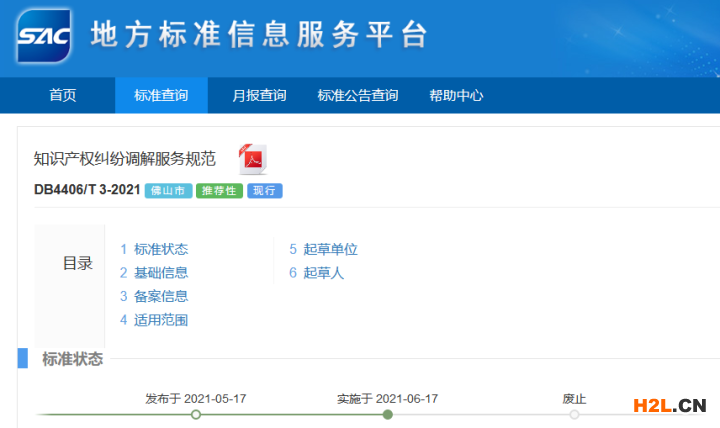
Task: Jump to 3 备案信息 section
Action: [154, 296]
